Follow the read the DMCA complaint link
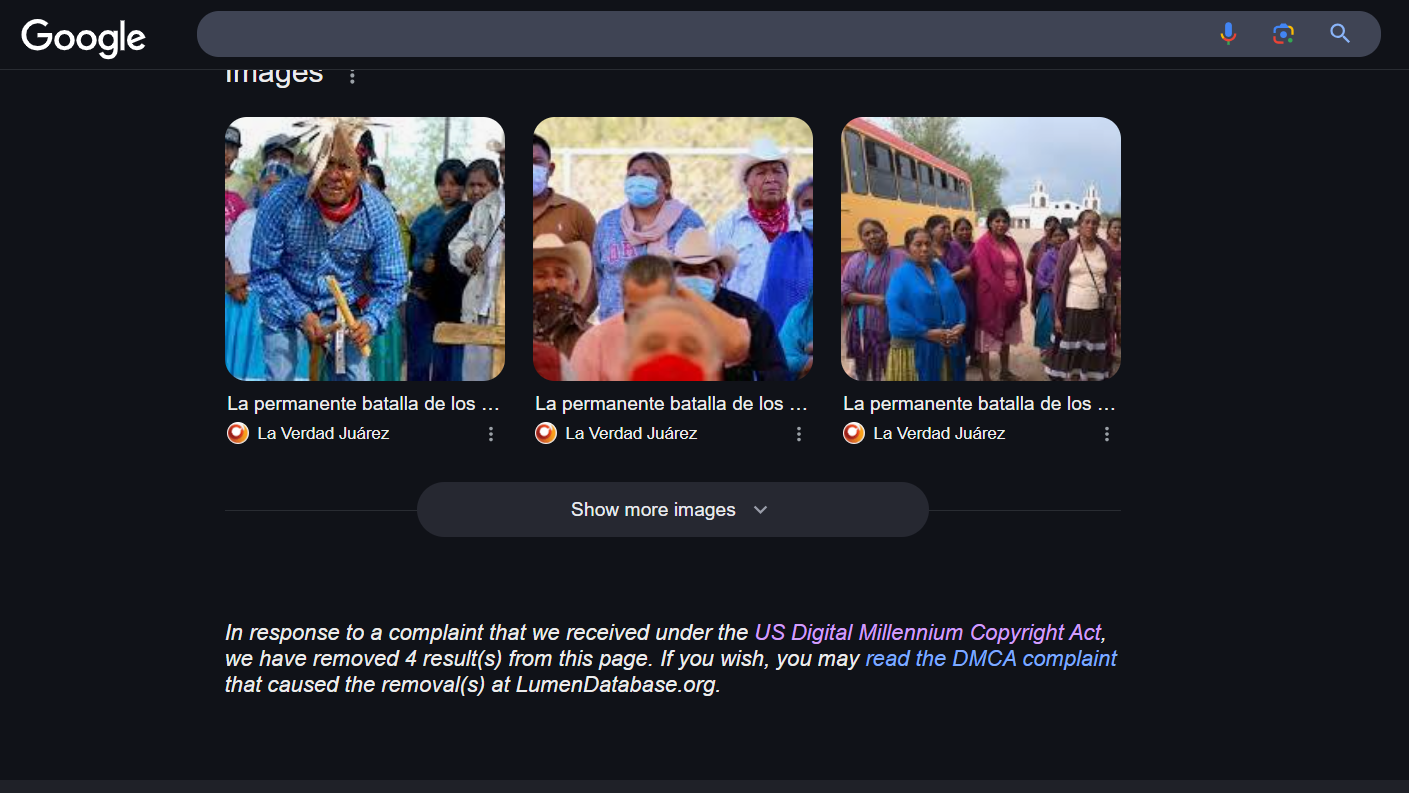Image resolution: width=1409 pixels, height=793 pixels. [991, 659]
